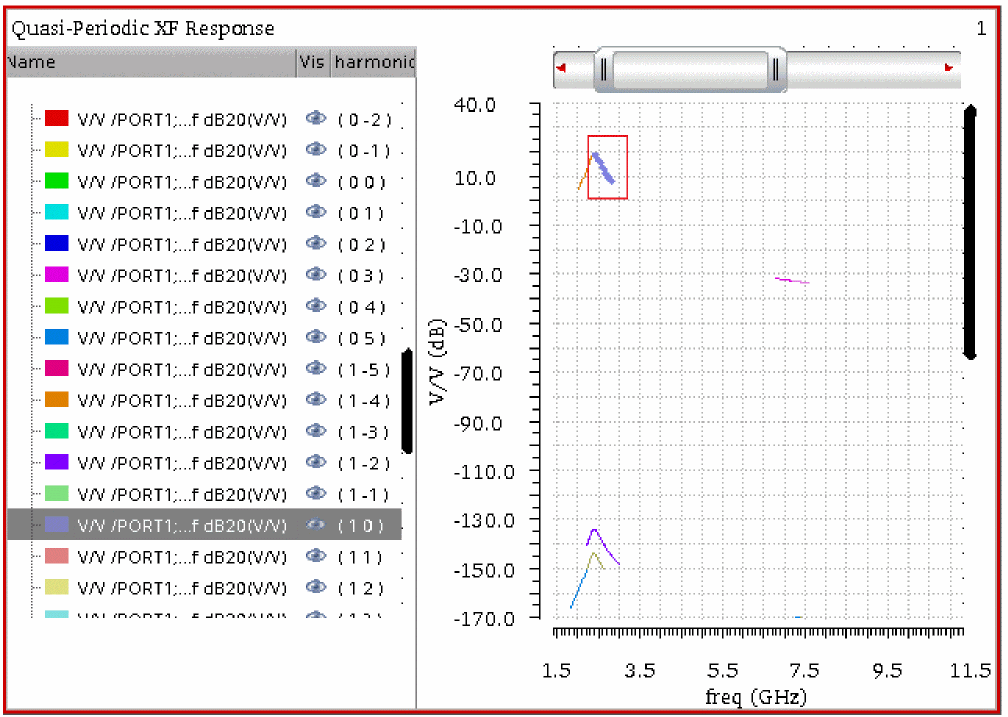Screen dimensions: 1008x717
Task: Click the harmonic column header
Action: tap(374, 62)
